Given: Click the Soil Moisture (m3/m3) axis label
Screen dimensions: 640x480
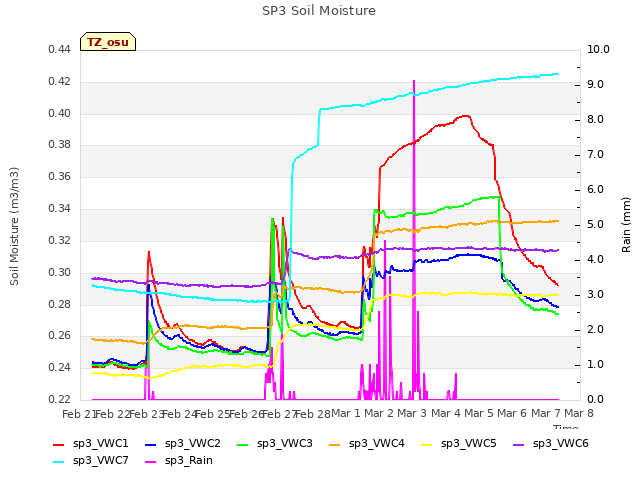Looking at the screenshot, I should coord(15,226).
